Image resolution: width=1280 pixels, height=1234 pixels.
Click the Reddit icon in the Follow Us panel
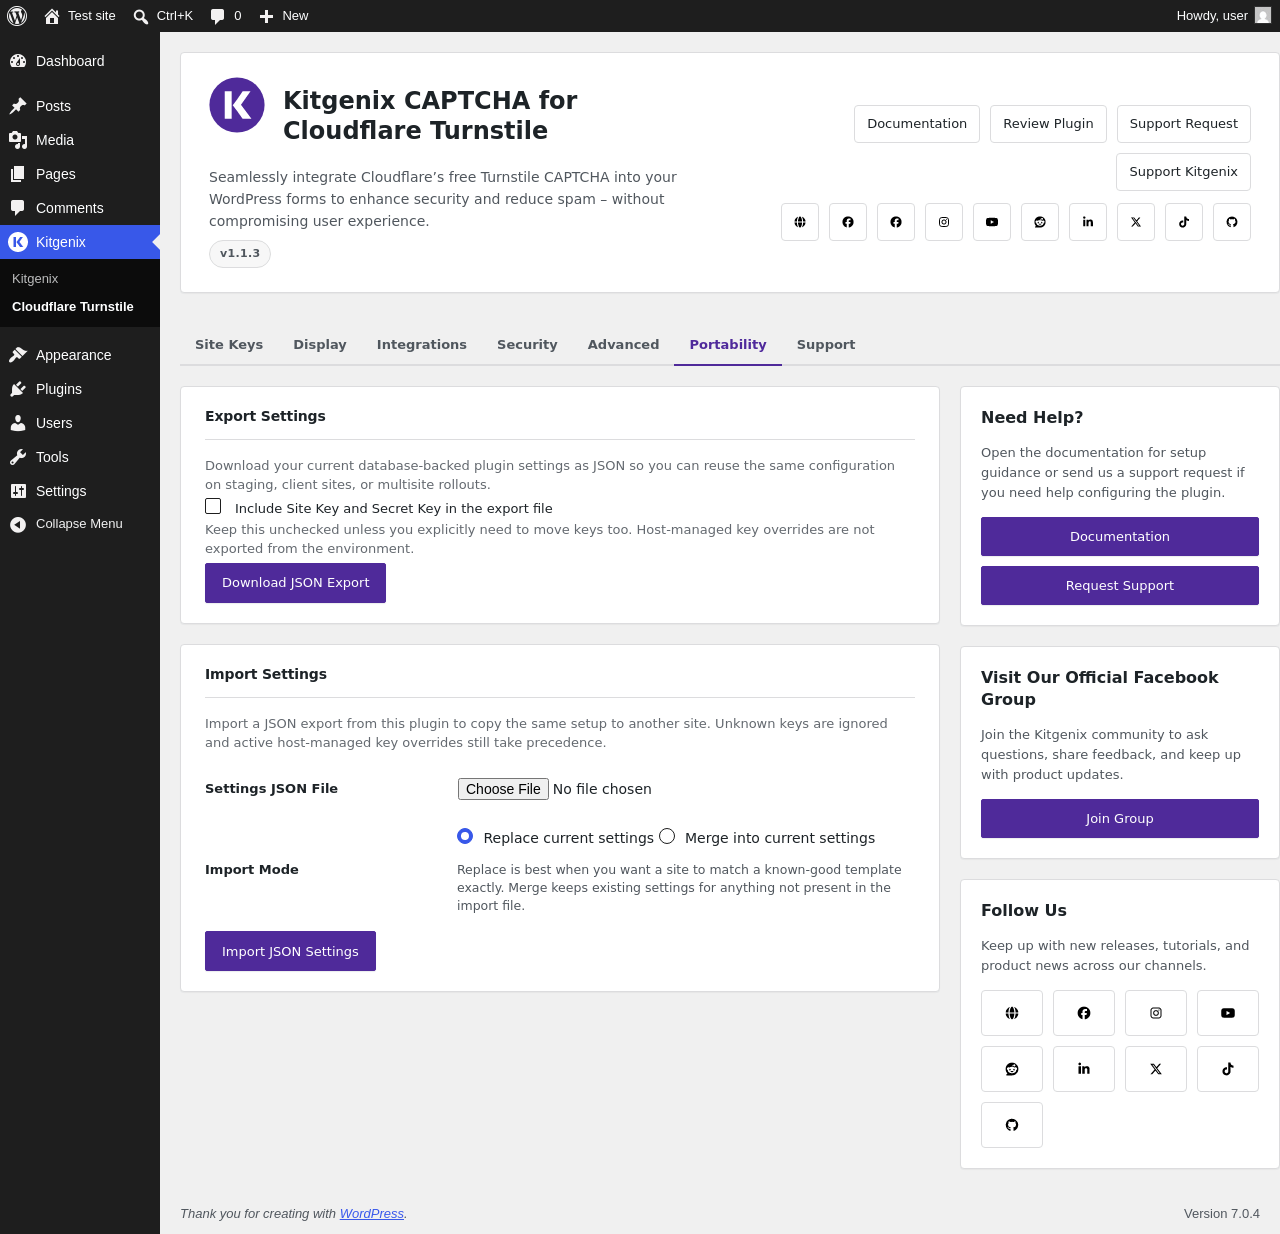1012,1069
